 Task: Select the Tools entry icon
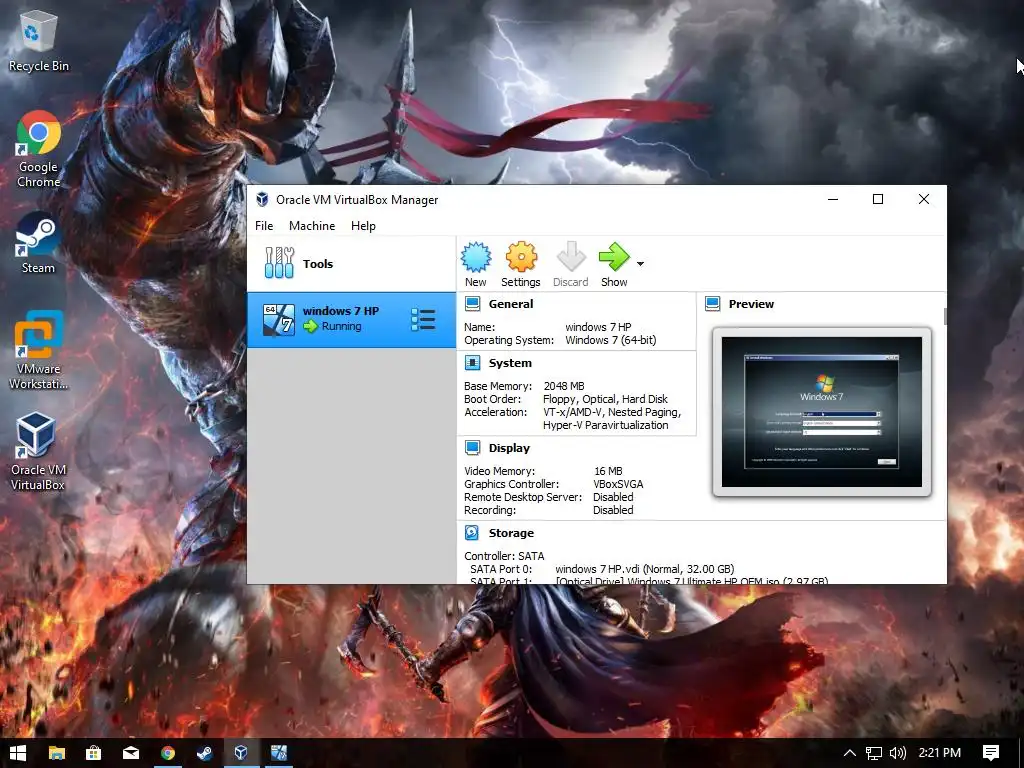click(x=280, y=263)
